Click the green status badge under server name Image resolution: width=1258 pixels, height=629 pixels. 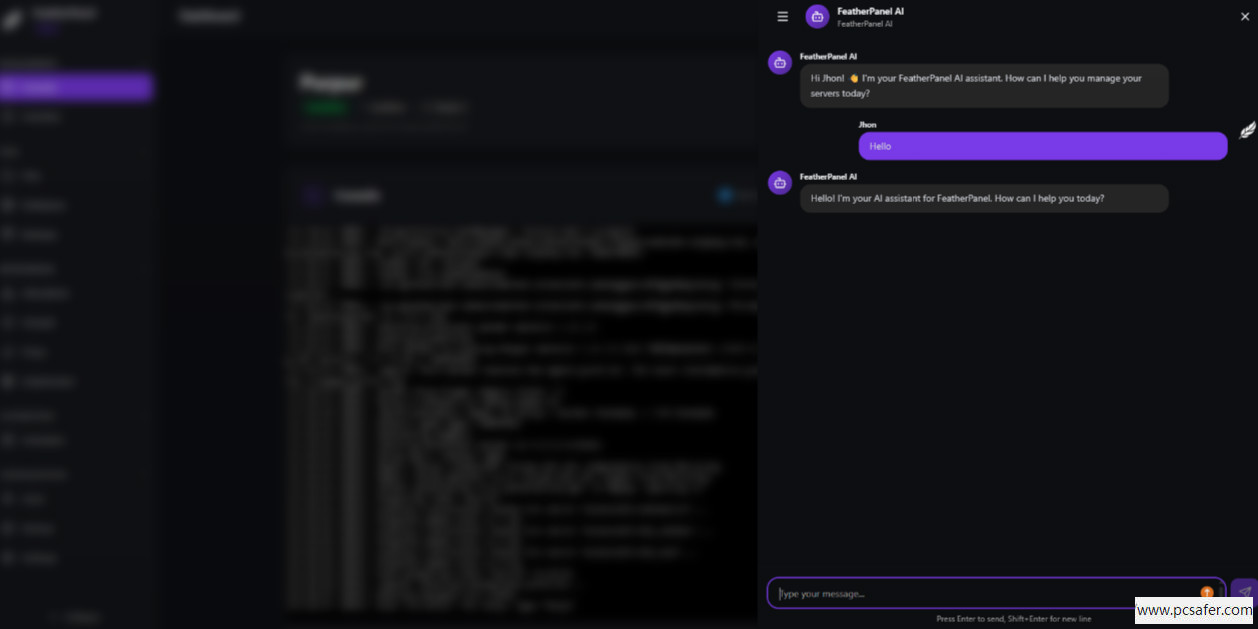pyautogui.click(x=326, y=107)
